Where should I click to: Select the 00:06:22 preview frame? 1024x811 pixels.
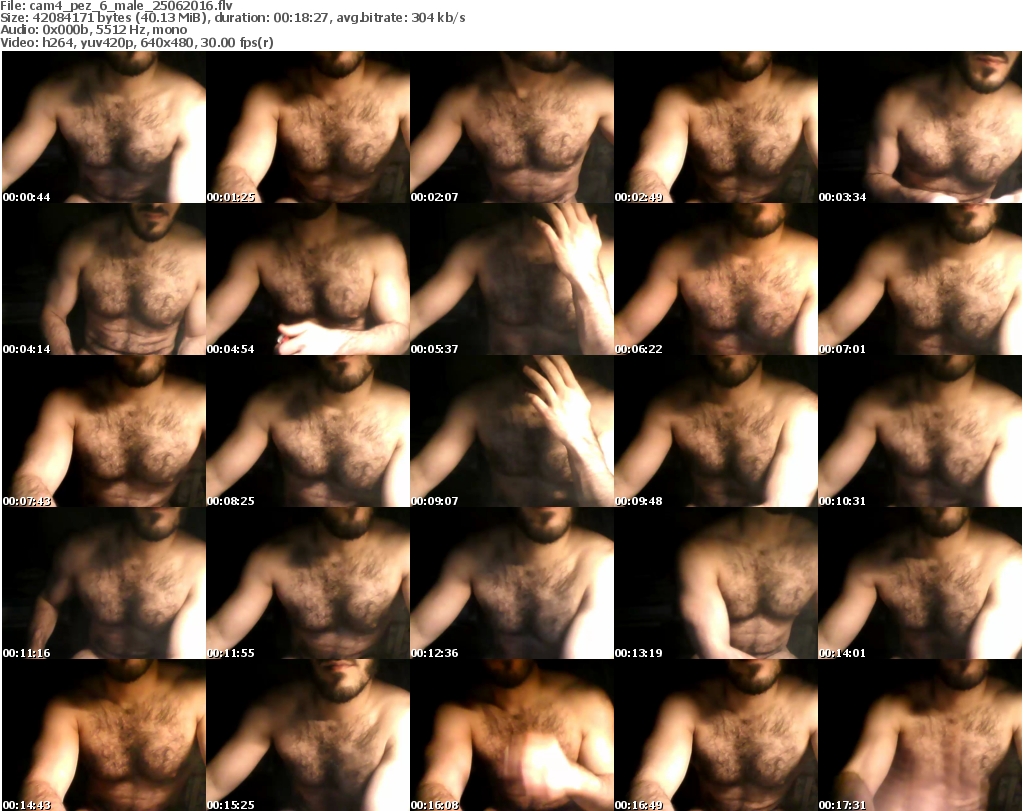(716, 279)
